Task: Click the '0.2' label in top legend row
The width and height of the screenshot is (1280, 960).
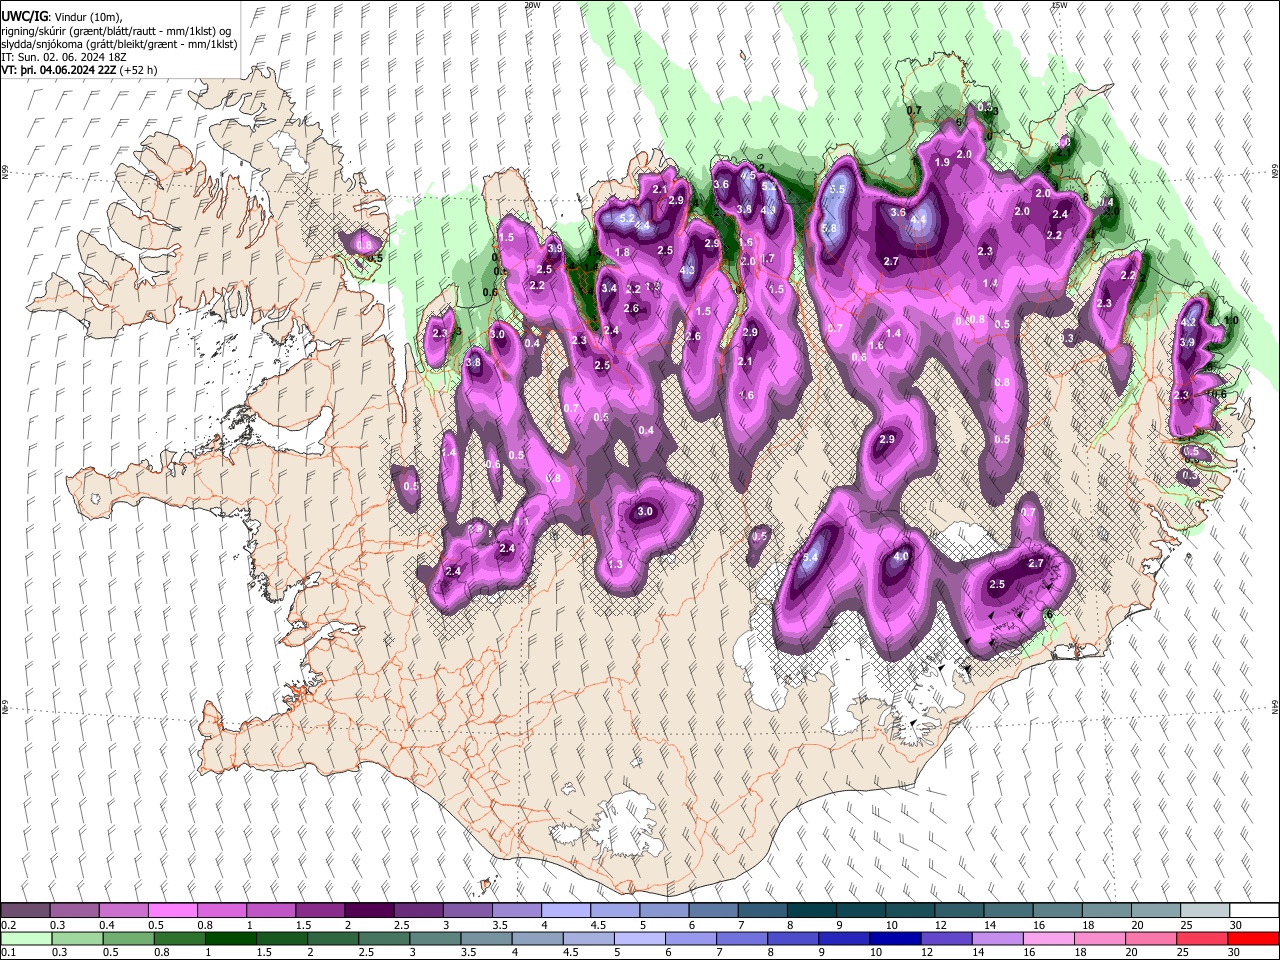Action: pos(8,925)
